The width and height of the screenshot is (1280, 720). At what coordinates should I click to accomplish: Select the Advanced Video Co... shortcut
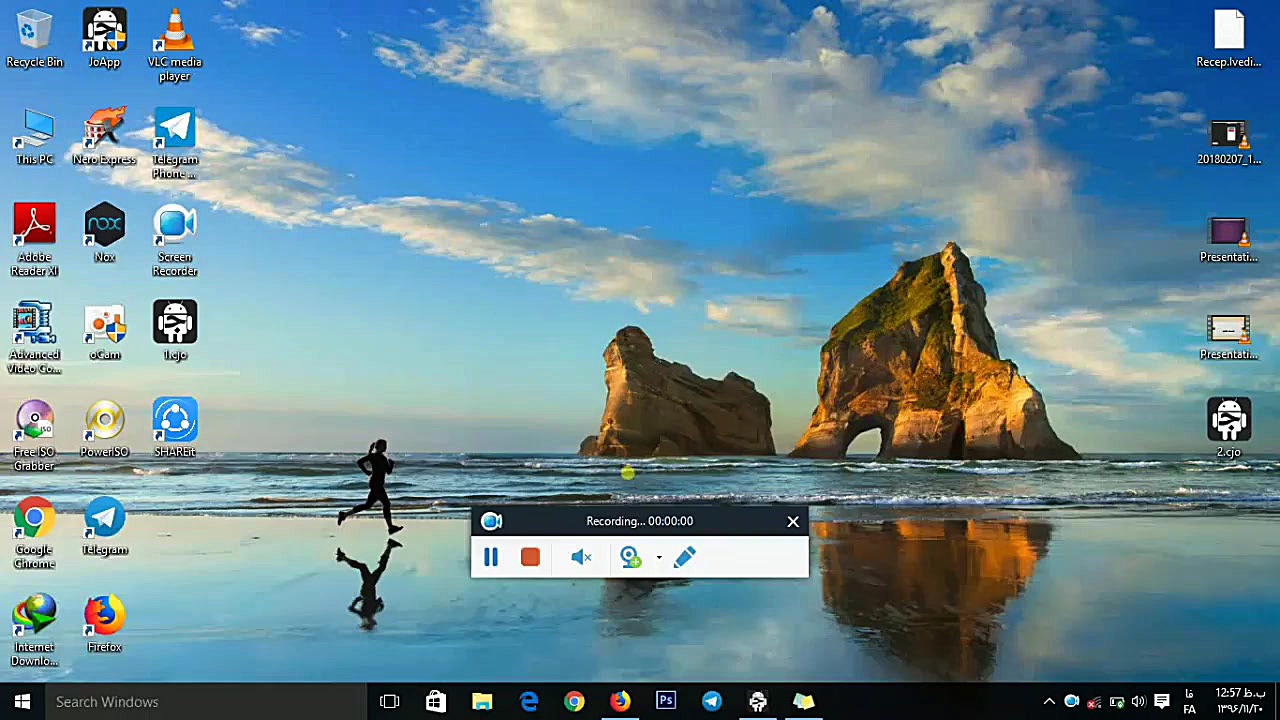pyautogui.click(x=34, y=338)
